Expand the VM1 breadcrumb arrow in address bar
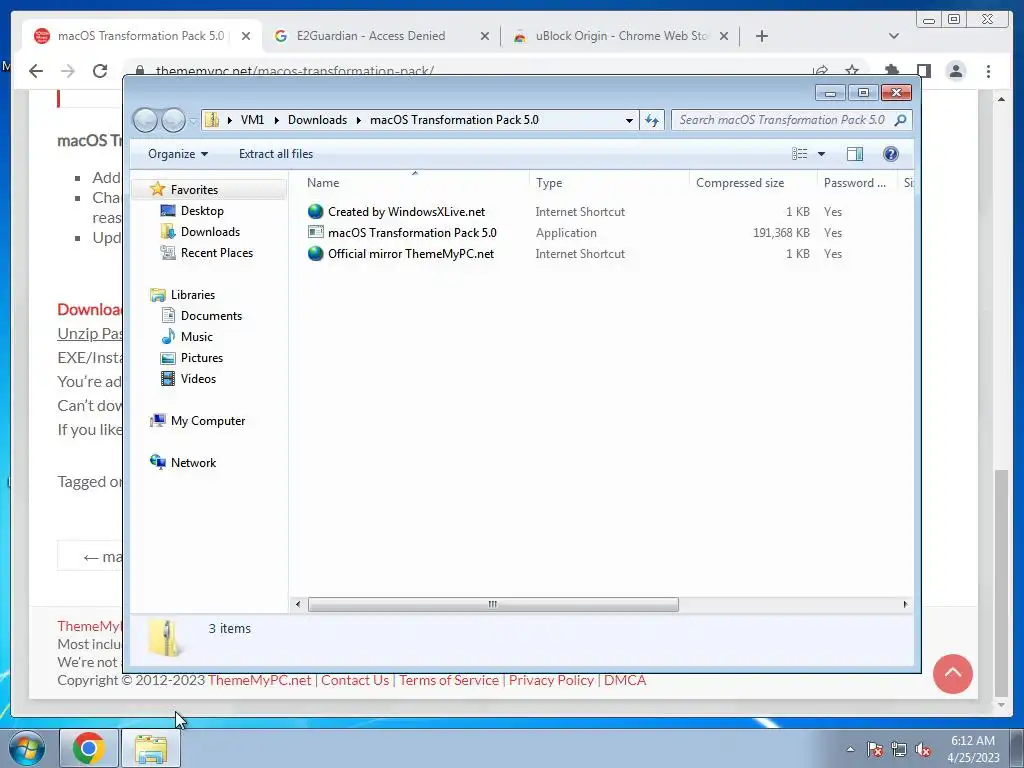Image resolution: width=1024 pixels, height=768 pixels. [x=276, y=120]
